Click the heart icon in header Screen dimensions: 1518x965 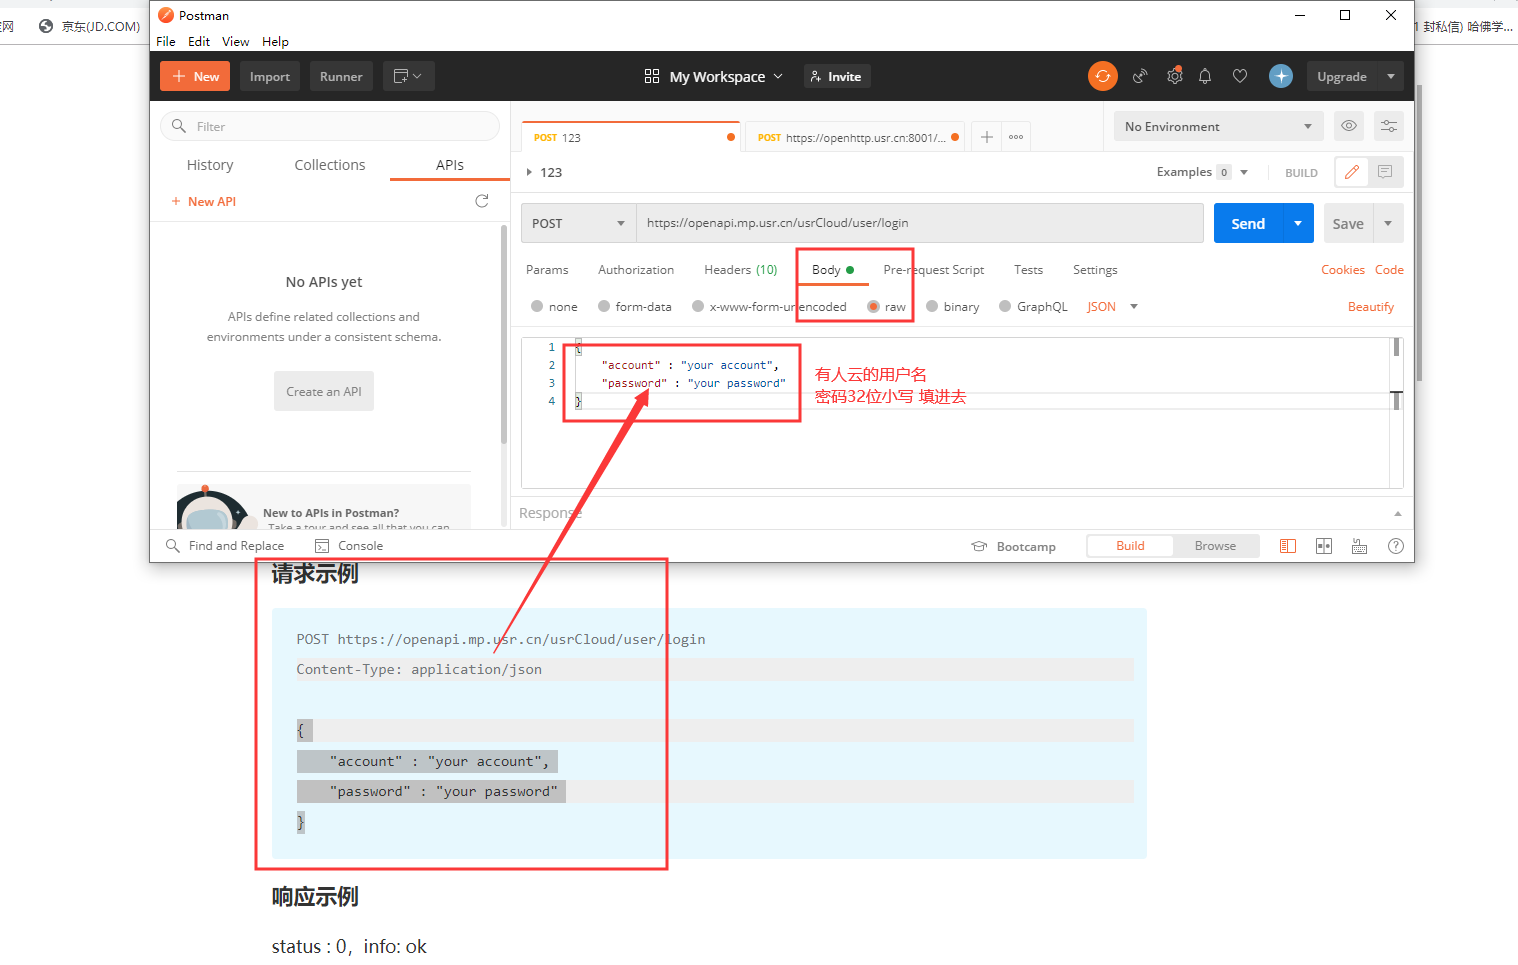1240,76
